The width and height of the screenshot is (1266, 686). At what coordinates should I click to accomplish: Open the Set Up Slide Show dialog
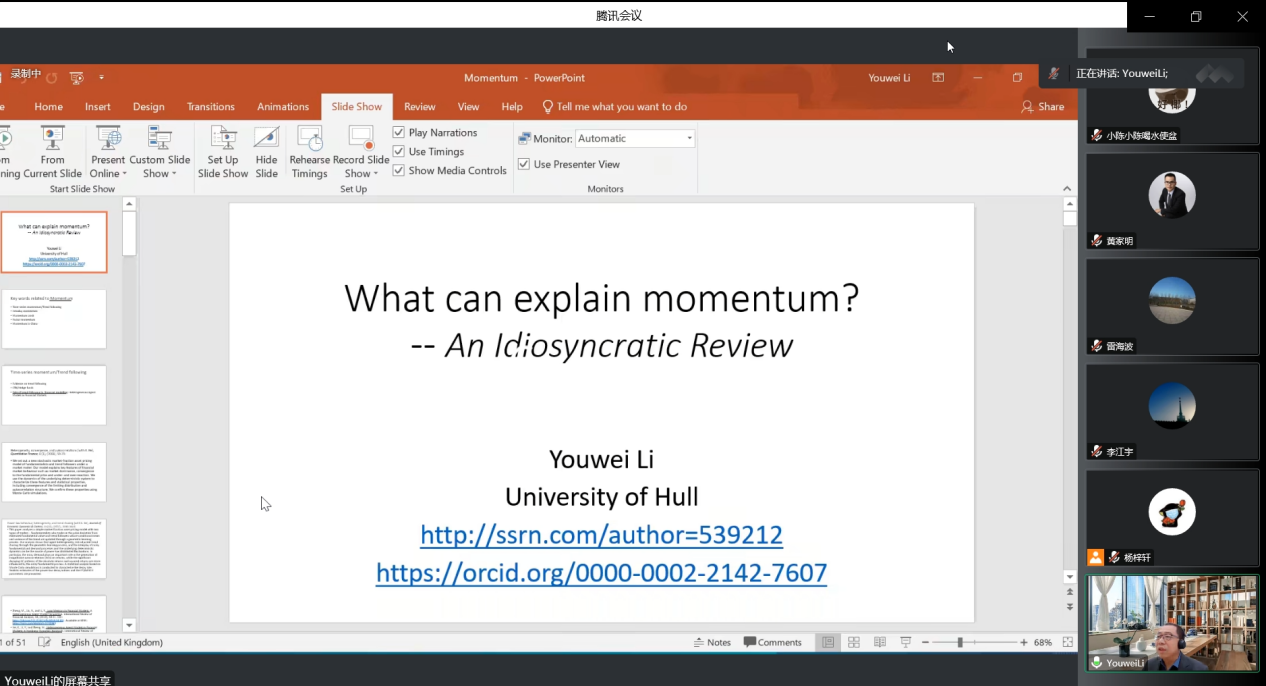click(223, 139)
